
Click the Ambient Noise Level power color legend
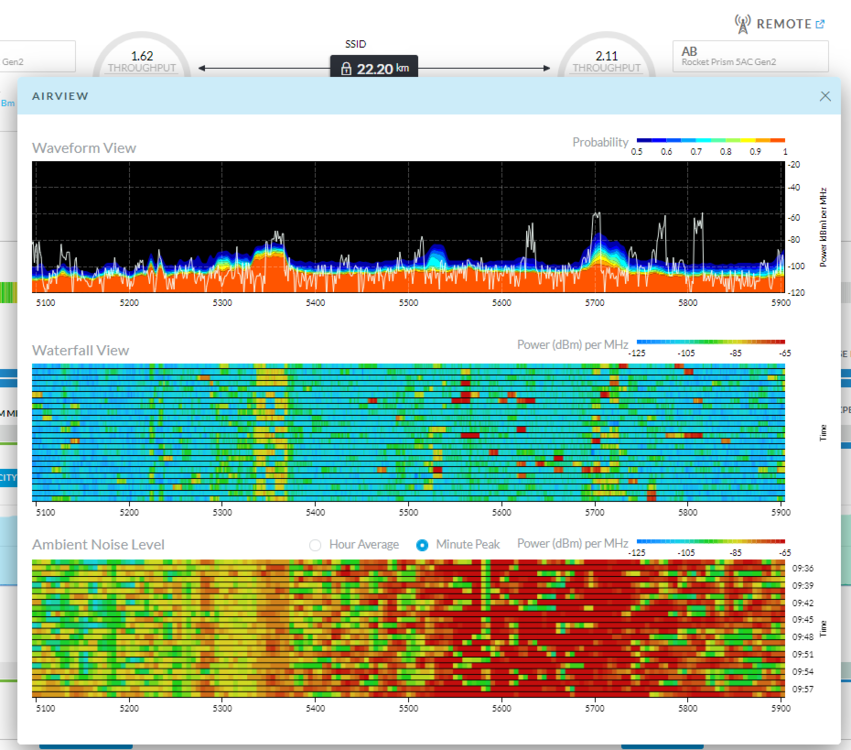coord(710,543)
